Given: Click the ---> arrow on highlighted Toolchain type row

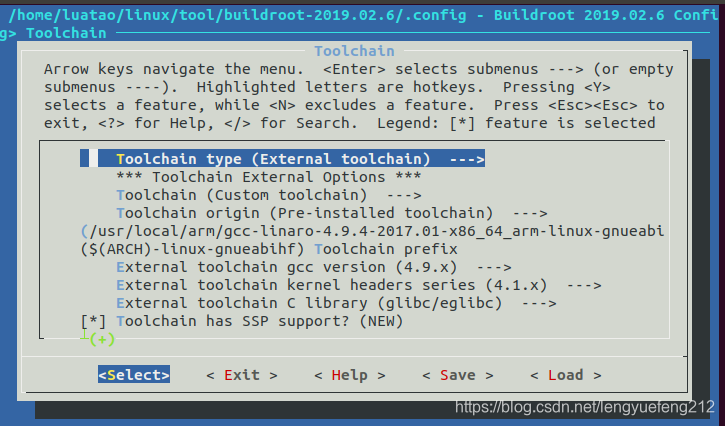Looking at the screenshot, I should point(467,159).
